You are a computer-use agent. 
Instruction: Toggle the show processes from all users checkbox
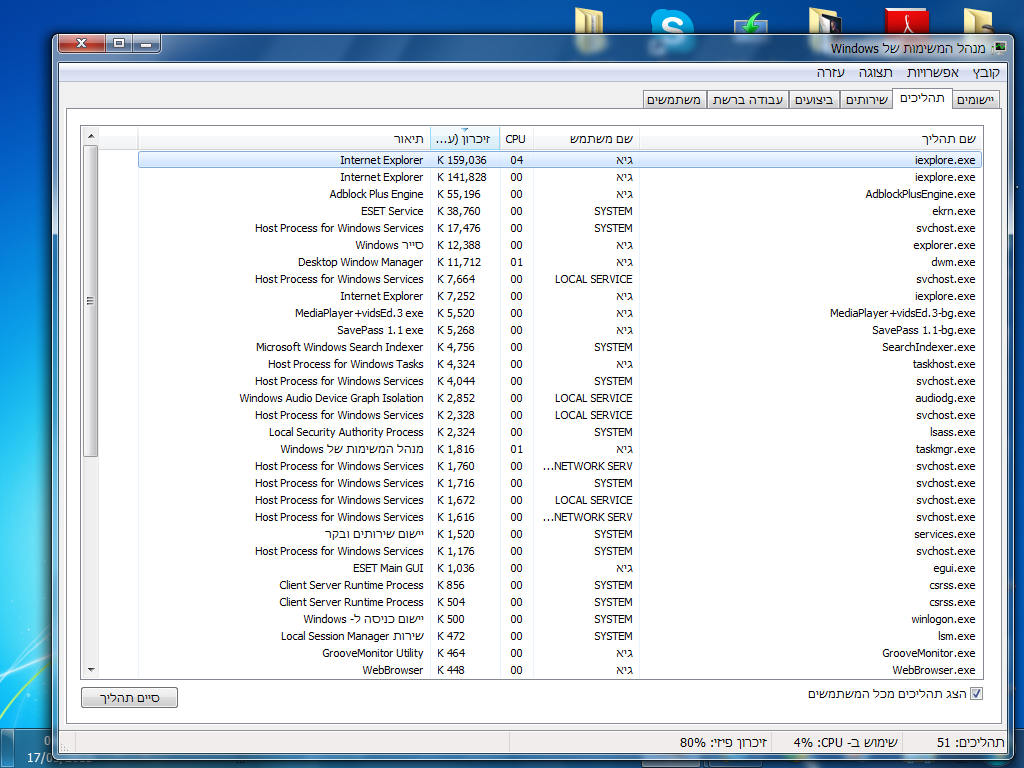click(977, 694)
